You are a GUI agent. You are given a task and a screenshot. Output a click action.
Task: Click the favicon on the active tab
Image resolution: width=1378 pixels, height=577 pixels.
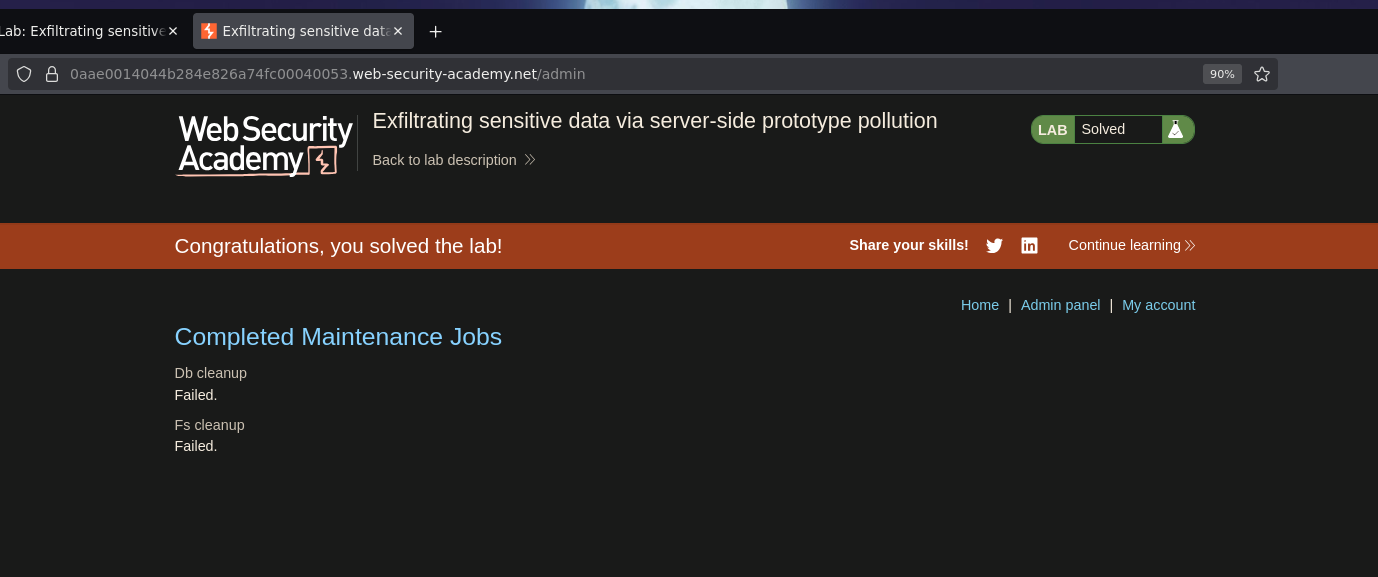coord(209,31)
